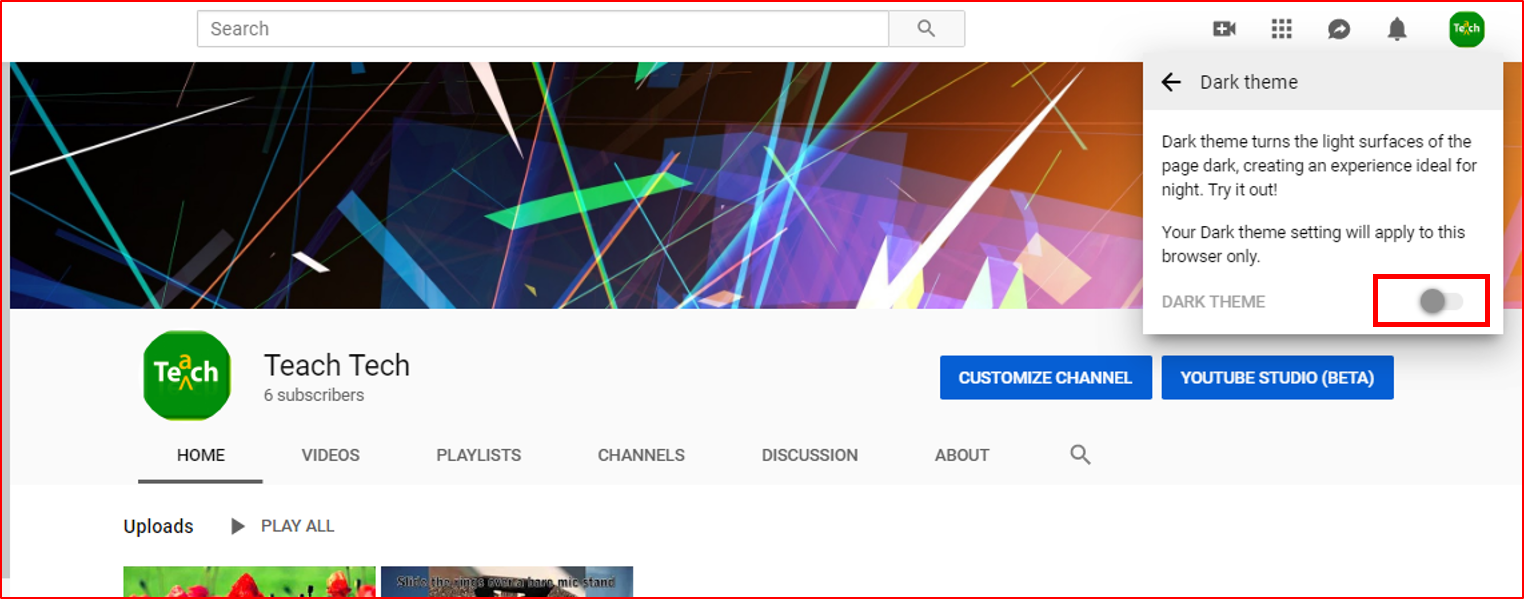Click the search magnifier button
Viewport: 1524px width, 599px height.
[x=926, y=29]
